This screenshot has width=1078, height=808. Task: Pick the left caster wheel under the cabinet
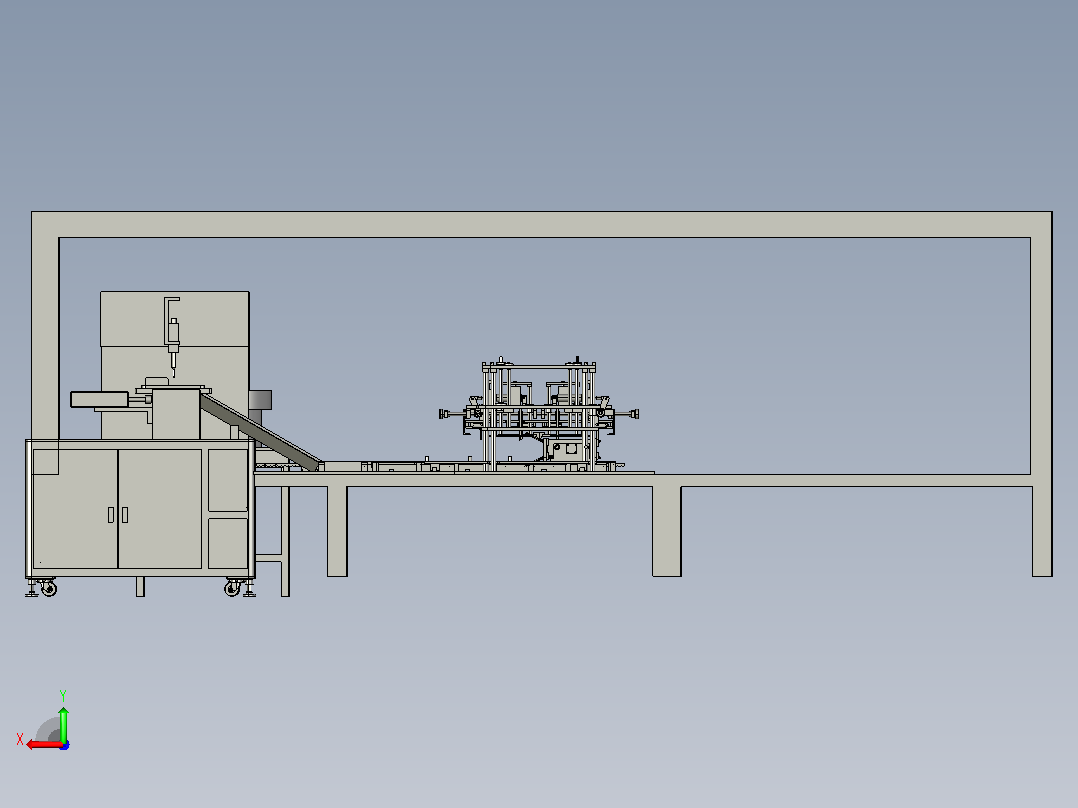(x=48, y=589)
